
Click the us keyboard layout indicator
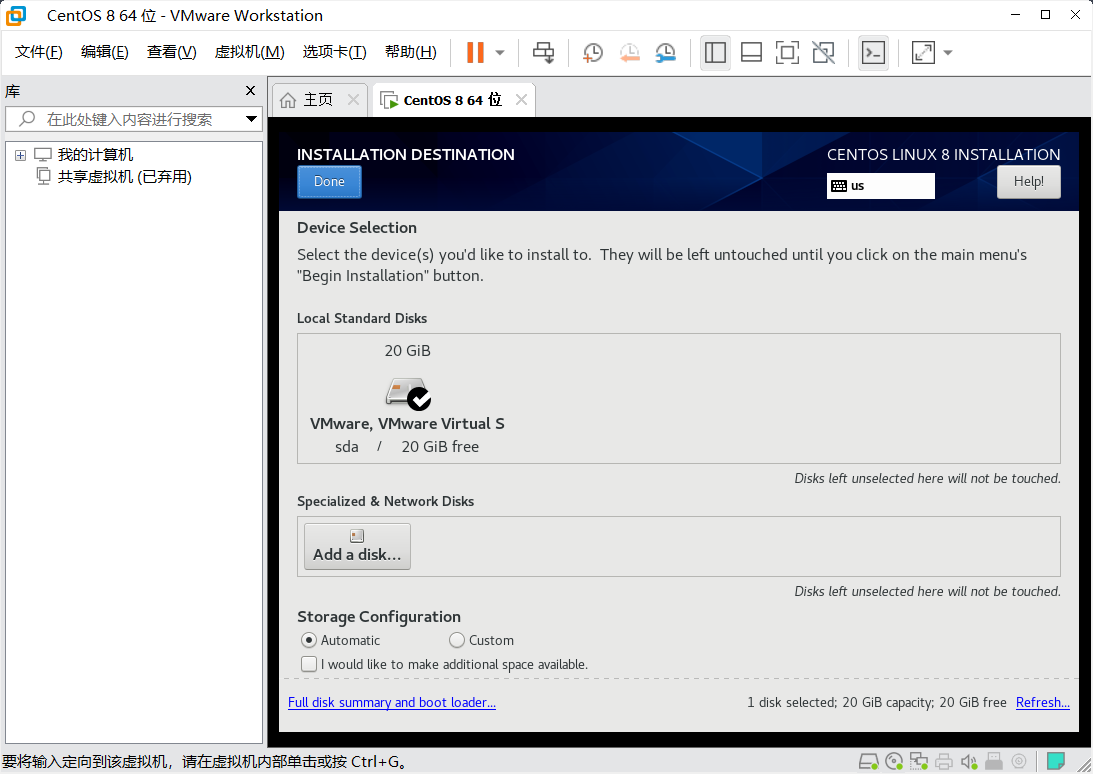[x=880, y=185]
